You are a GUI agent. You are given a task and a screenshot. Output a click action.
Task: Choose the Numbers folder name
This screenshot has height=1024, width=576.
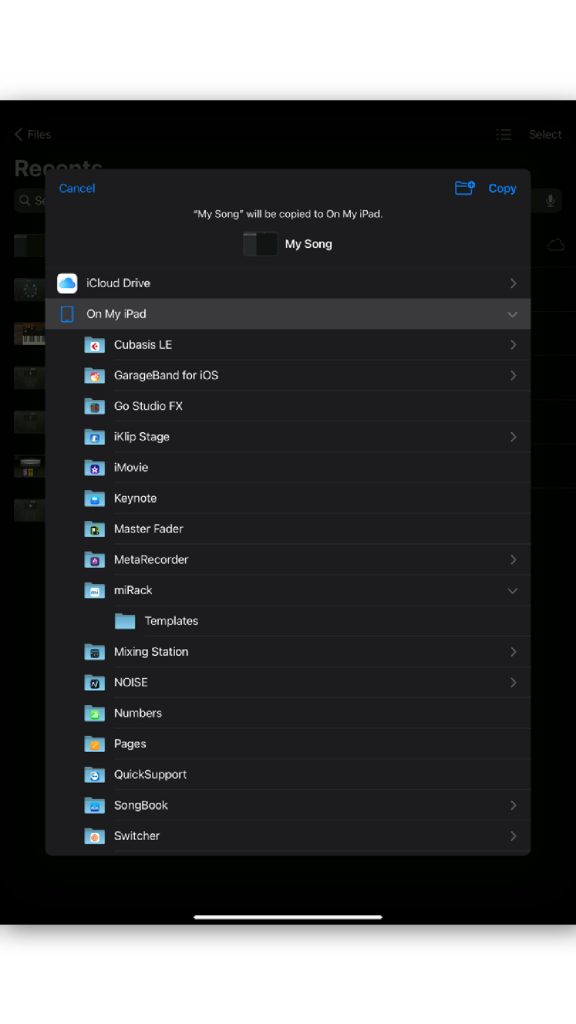(138, 713)
